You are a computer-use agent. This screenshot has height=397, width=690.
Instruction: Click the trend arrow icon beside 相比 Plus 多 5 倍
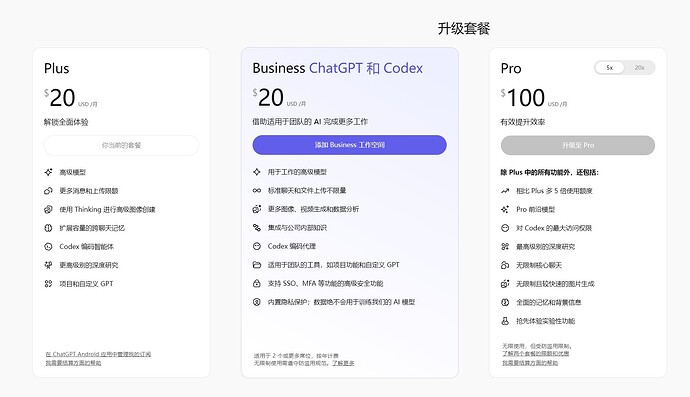coord(505,191)
